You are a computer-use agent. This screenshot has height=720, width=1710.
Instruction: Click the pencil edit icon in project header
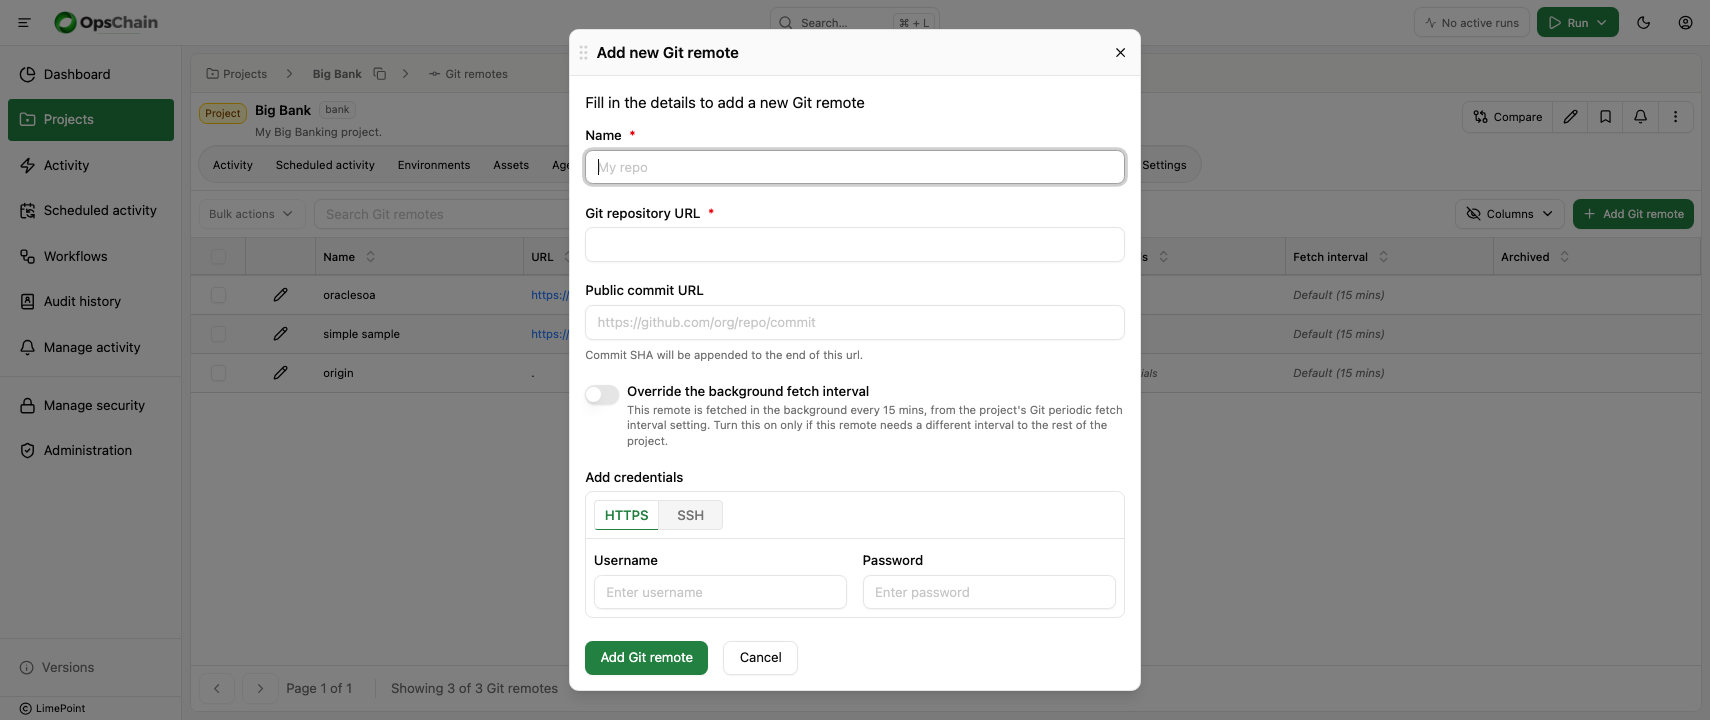[1571, 117]
